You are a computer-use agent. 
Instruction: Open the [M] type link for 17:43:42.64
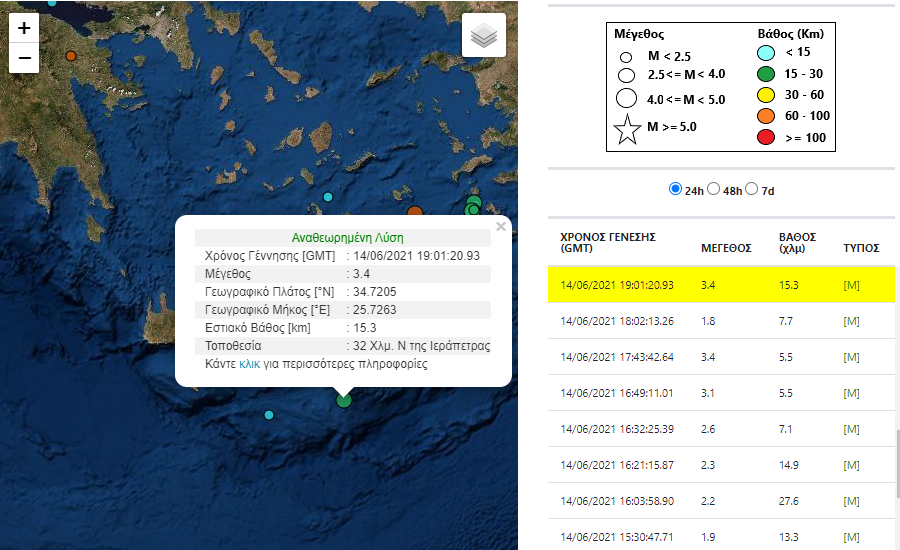[x=851, y=357]
